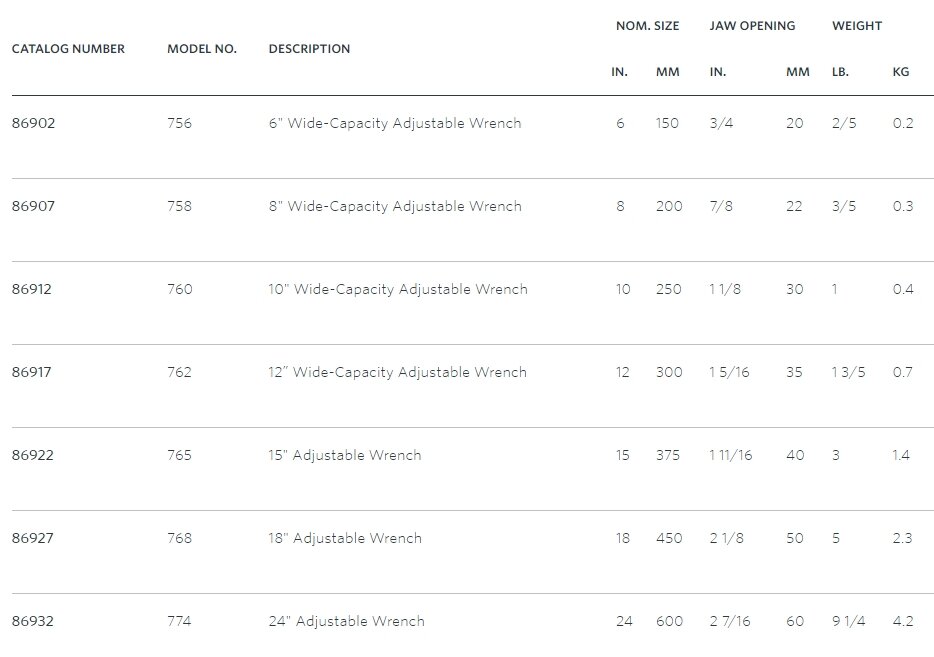Screen dimensions: 934x657
Task: Click the NOM. SIZE header
Action: coord(647,26)
